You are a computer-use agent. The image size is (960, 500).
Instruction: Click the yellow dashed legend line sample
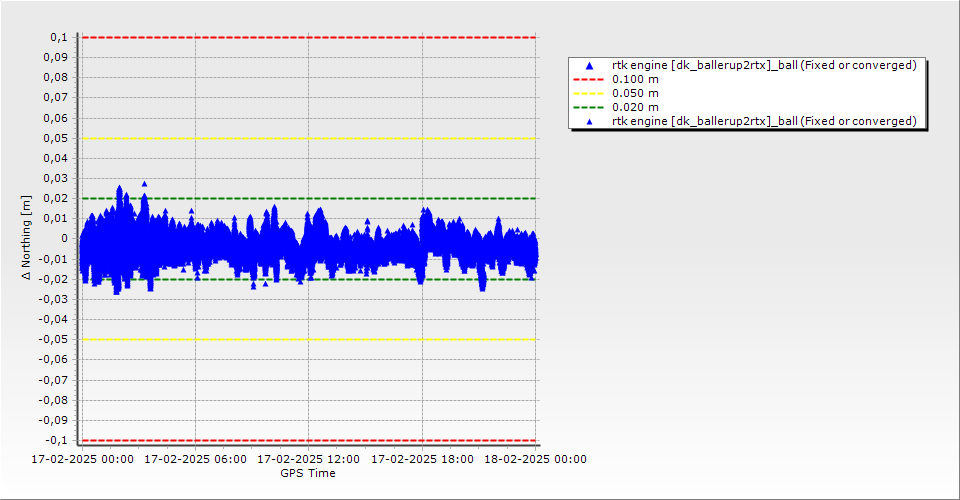pos(588,94)
